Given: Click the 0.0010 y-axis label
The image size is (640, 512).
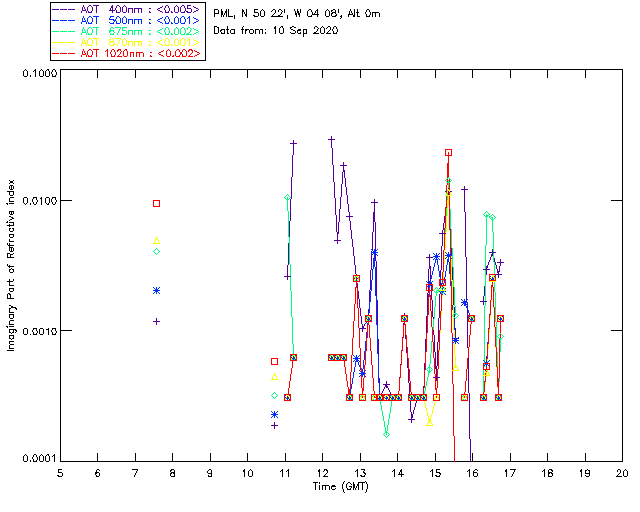Looking at the screenshot, I should click(40, 331).
